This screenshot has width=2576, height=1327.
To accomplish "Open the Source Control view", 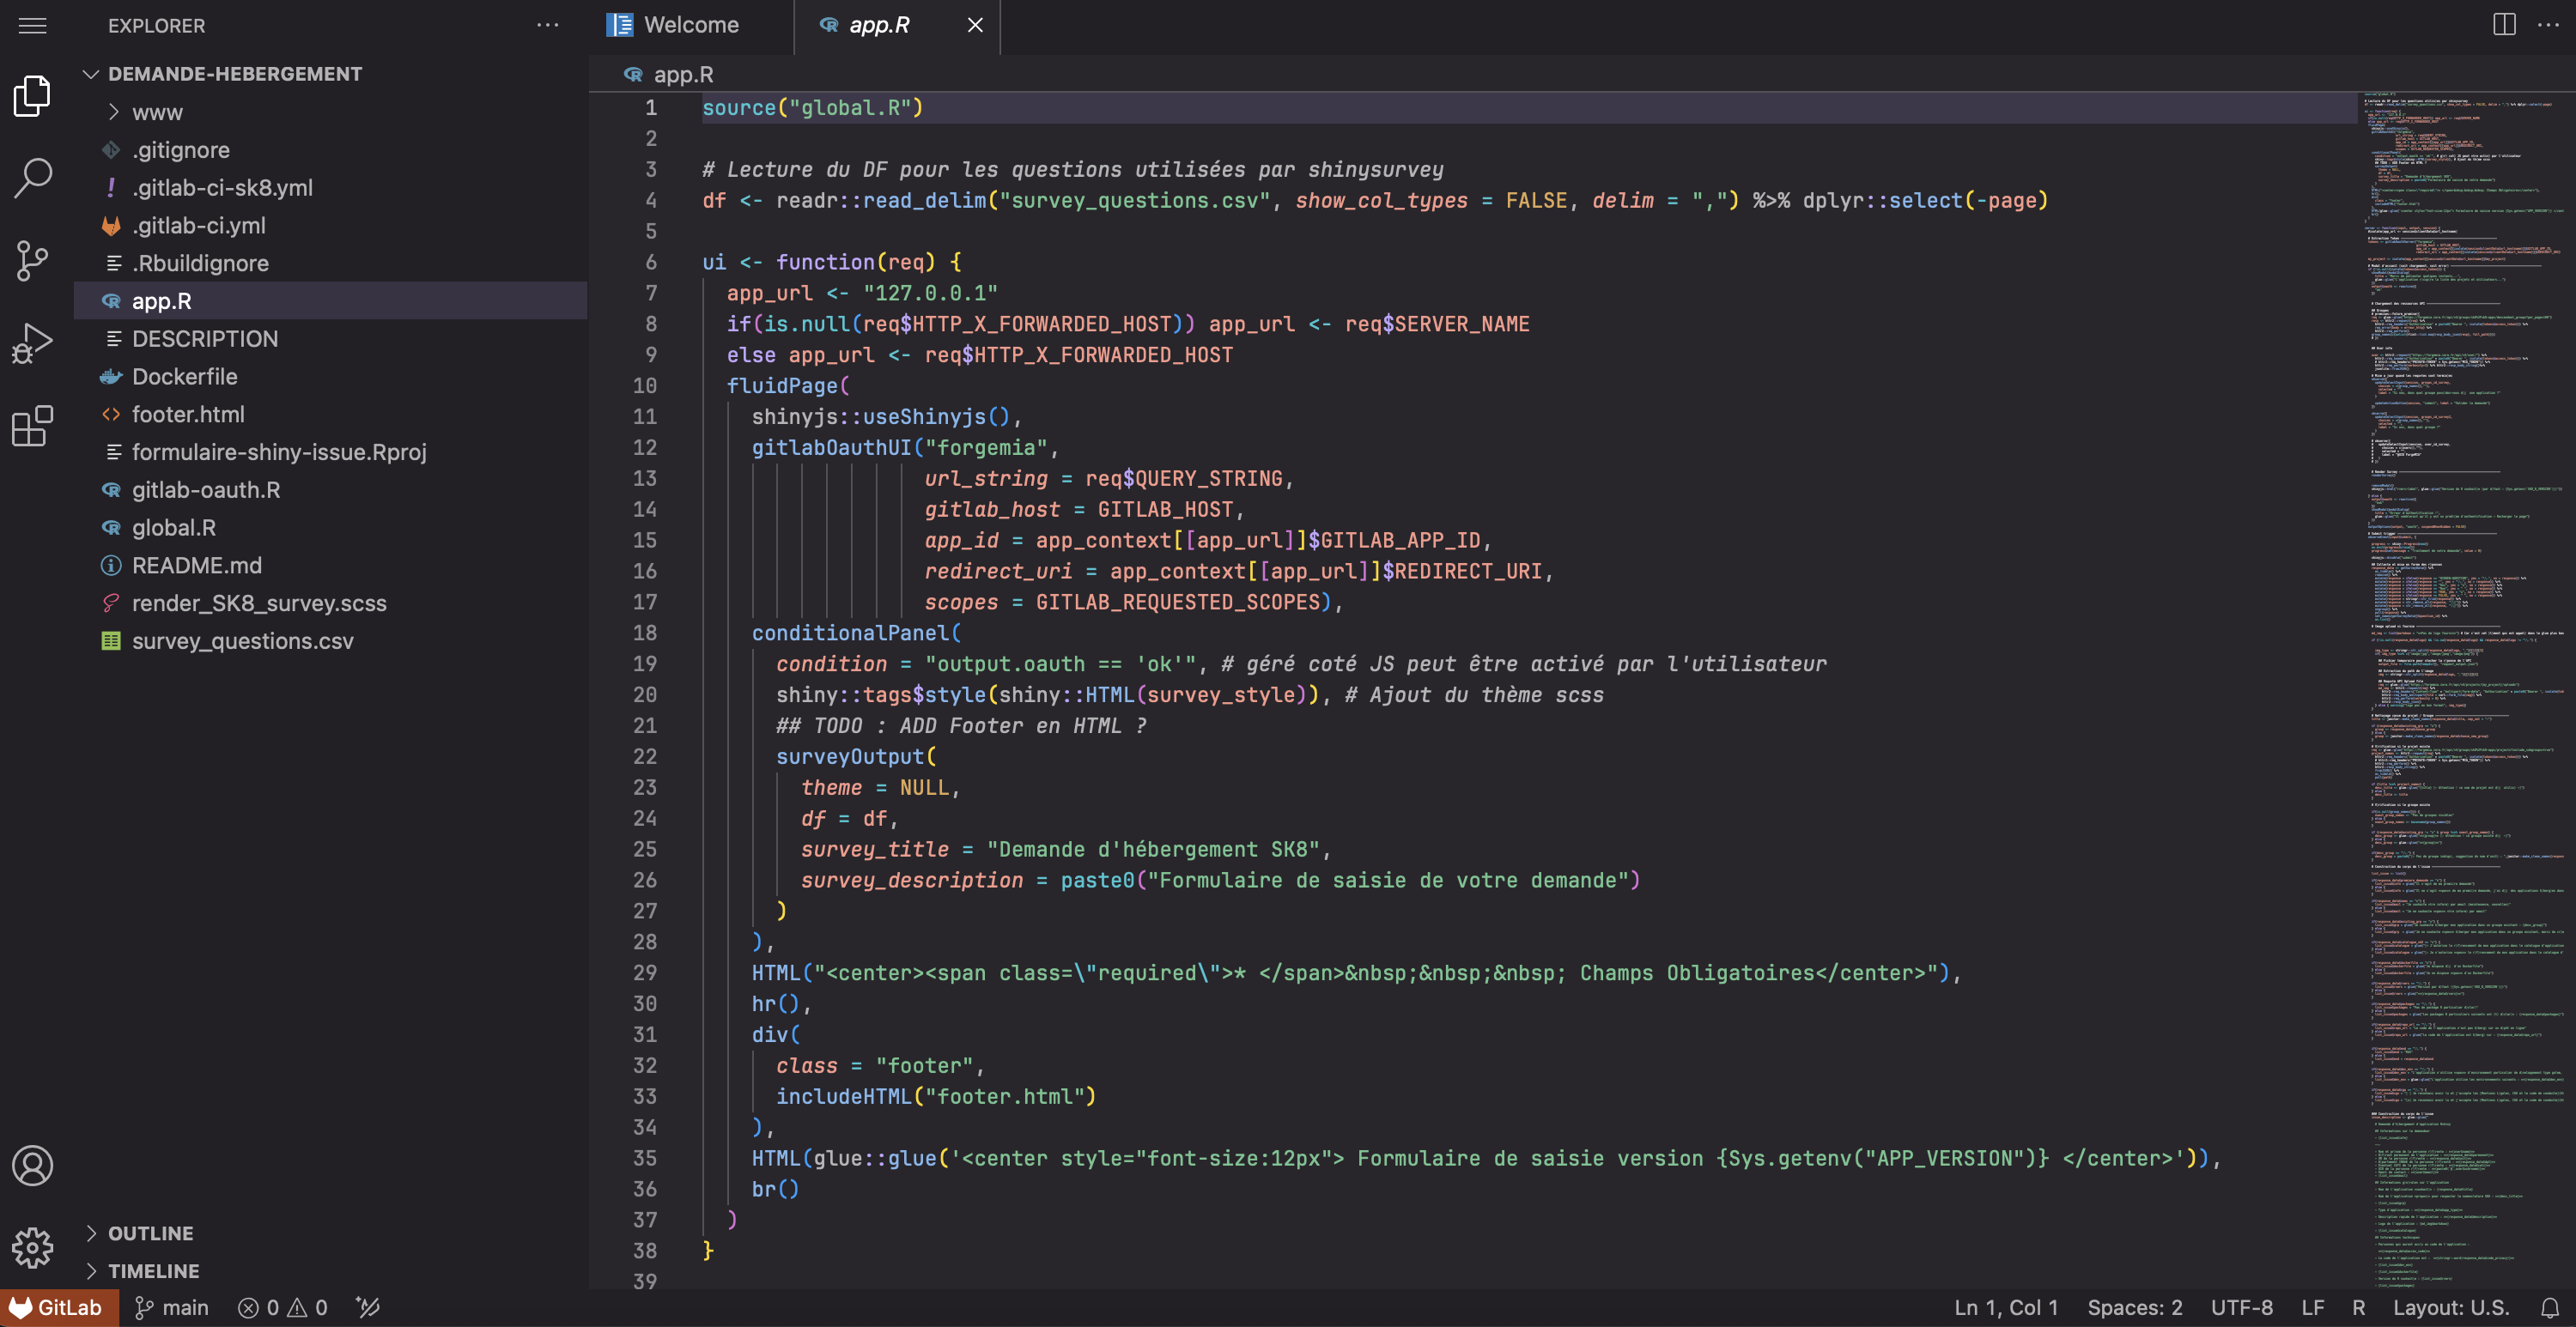I will 33,261.
